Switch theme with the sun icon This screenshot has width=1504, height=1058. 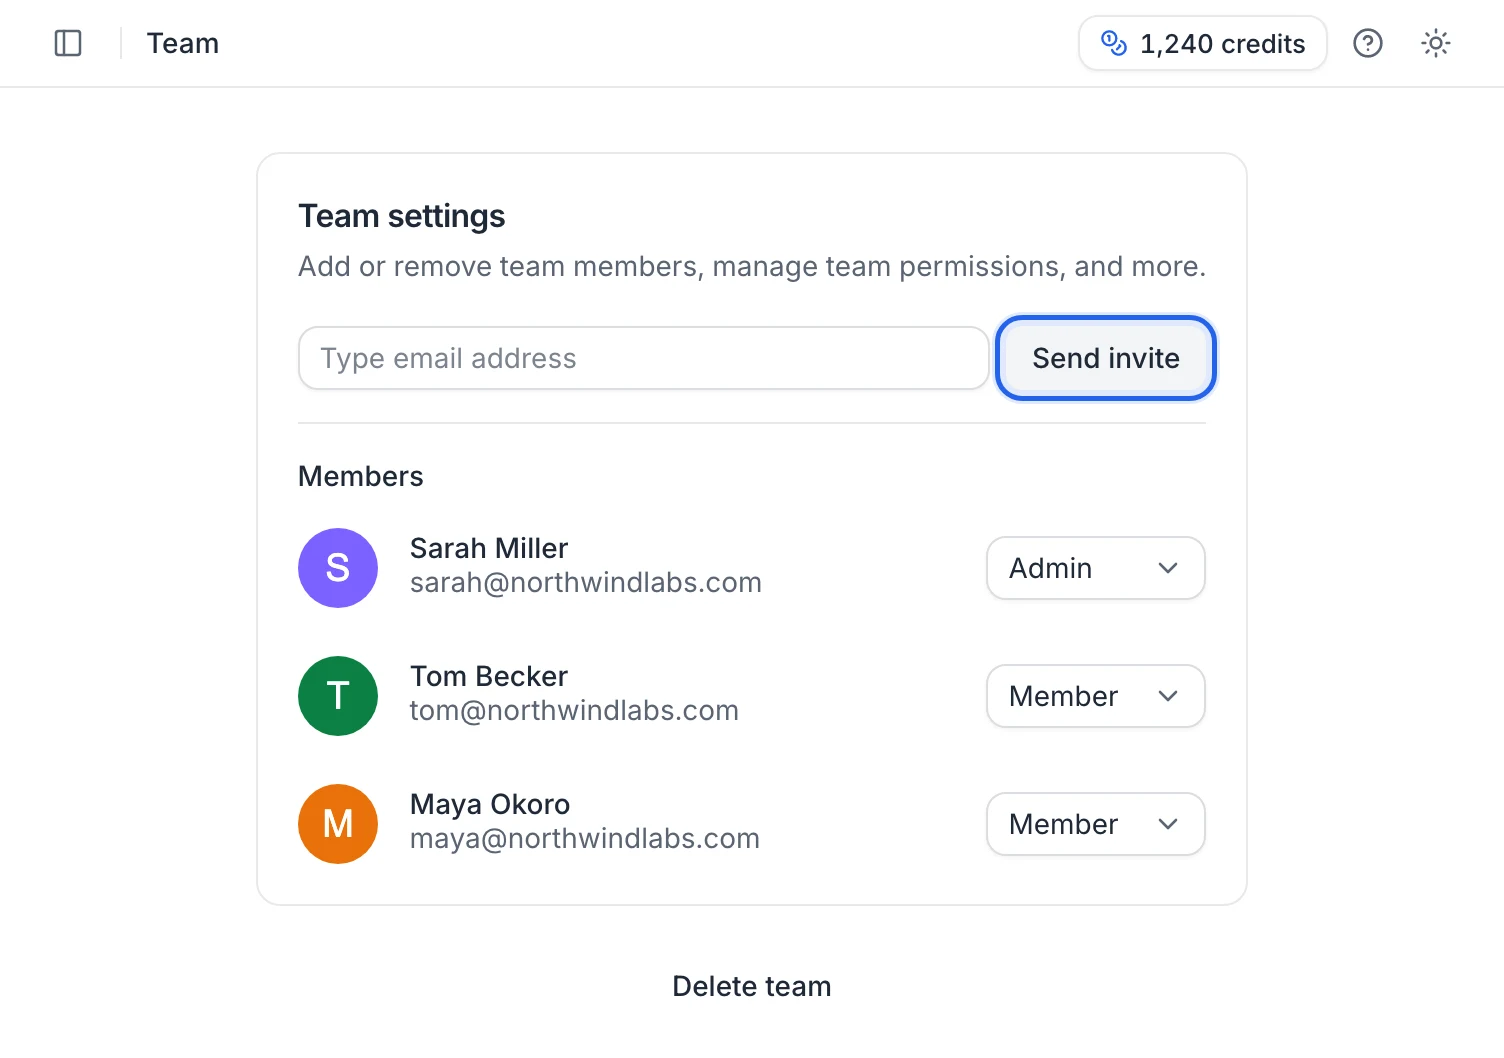1436,43
